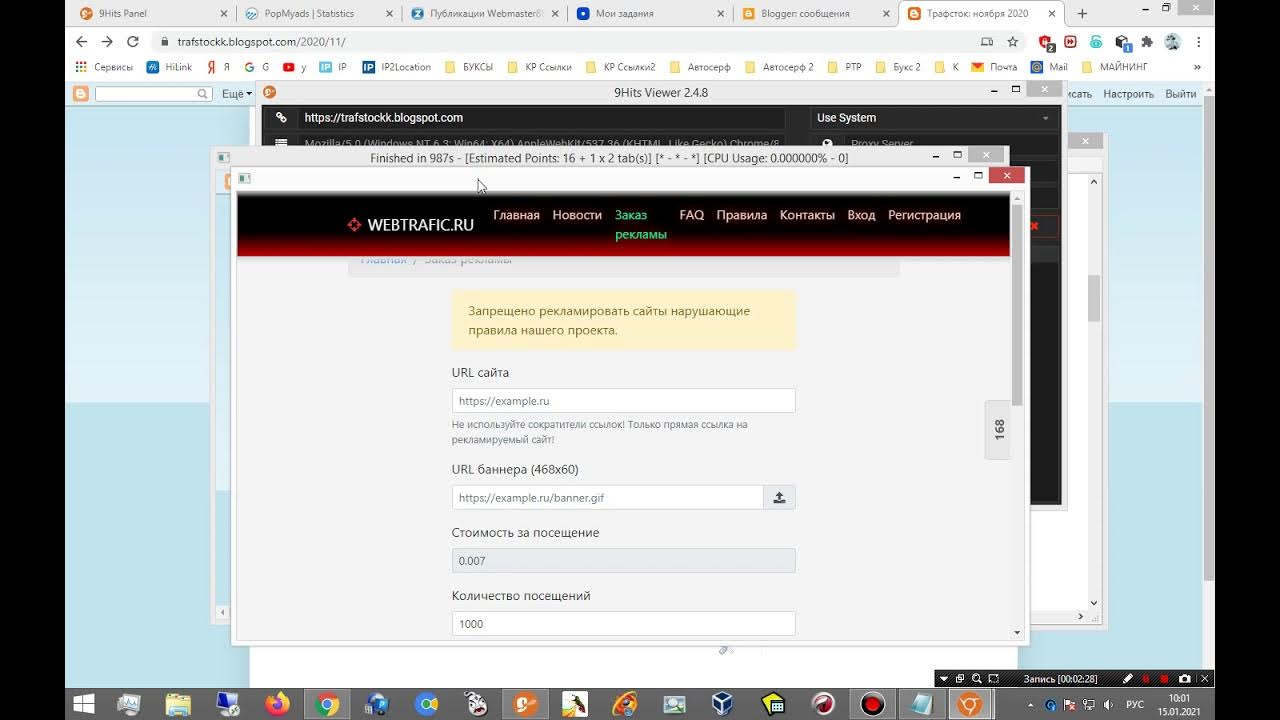Open the Вход menu item

(861, 215)
